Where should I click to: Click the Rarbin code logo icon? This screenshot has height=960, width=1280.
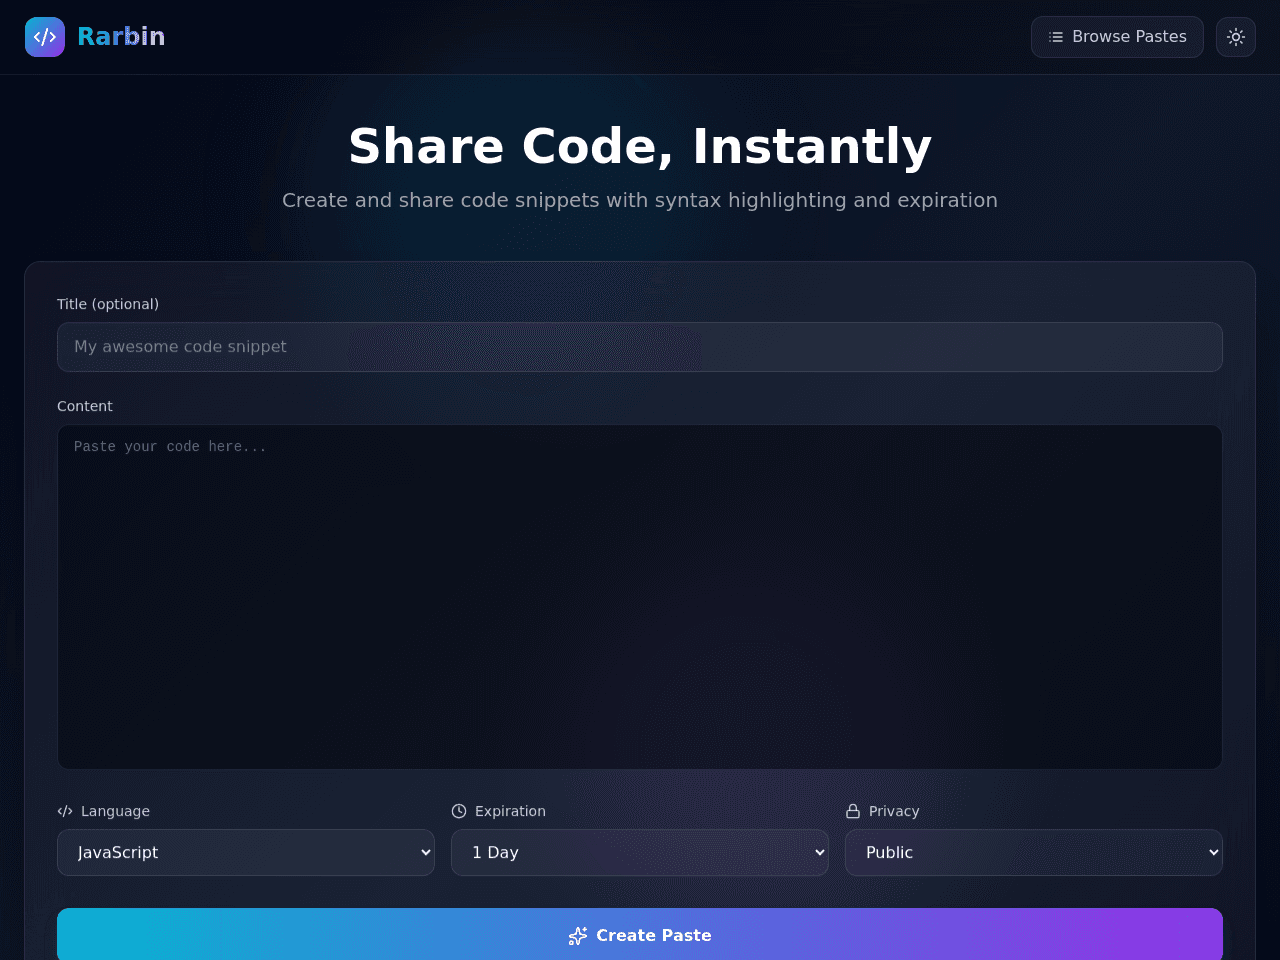pos(45,37)
